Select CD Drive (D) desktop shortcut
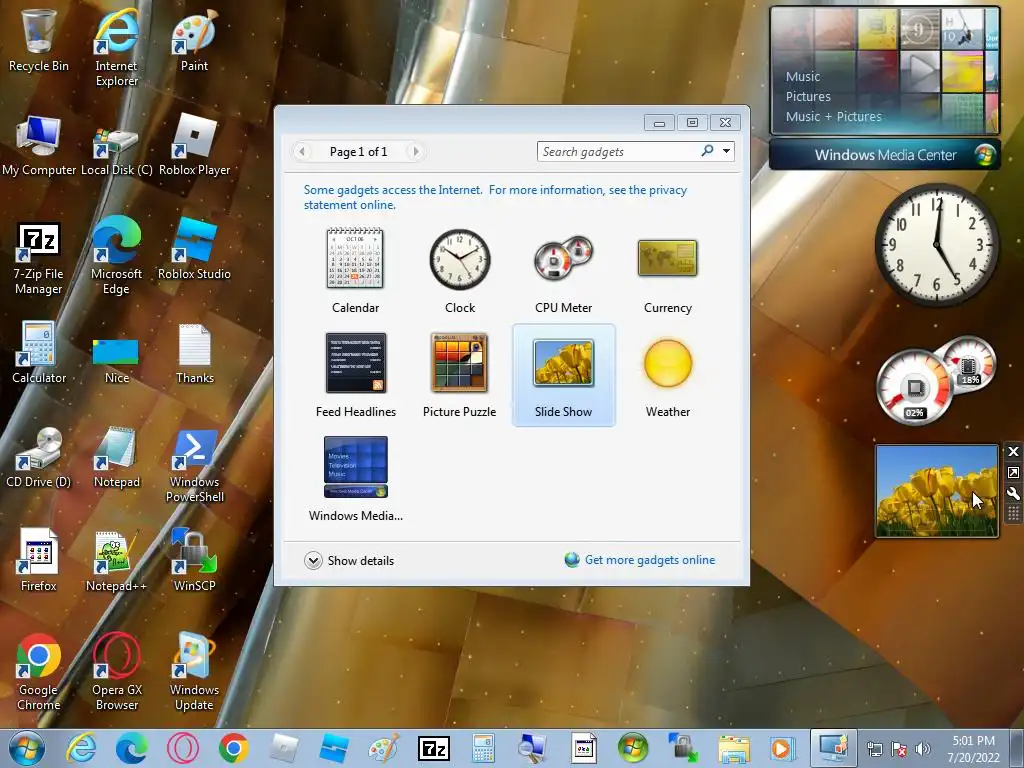This screenshot has width=1024, height=768. click(39, 457)
